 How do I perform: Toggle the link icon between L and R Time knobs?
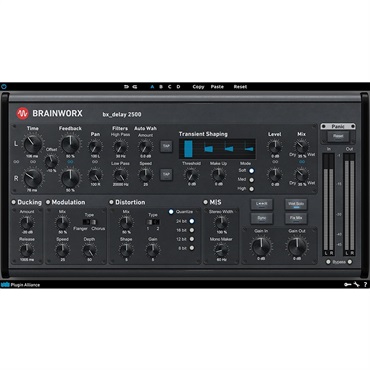33,162
